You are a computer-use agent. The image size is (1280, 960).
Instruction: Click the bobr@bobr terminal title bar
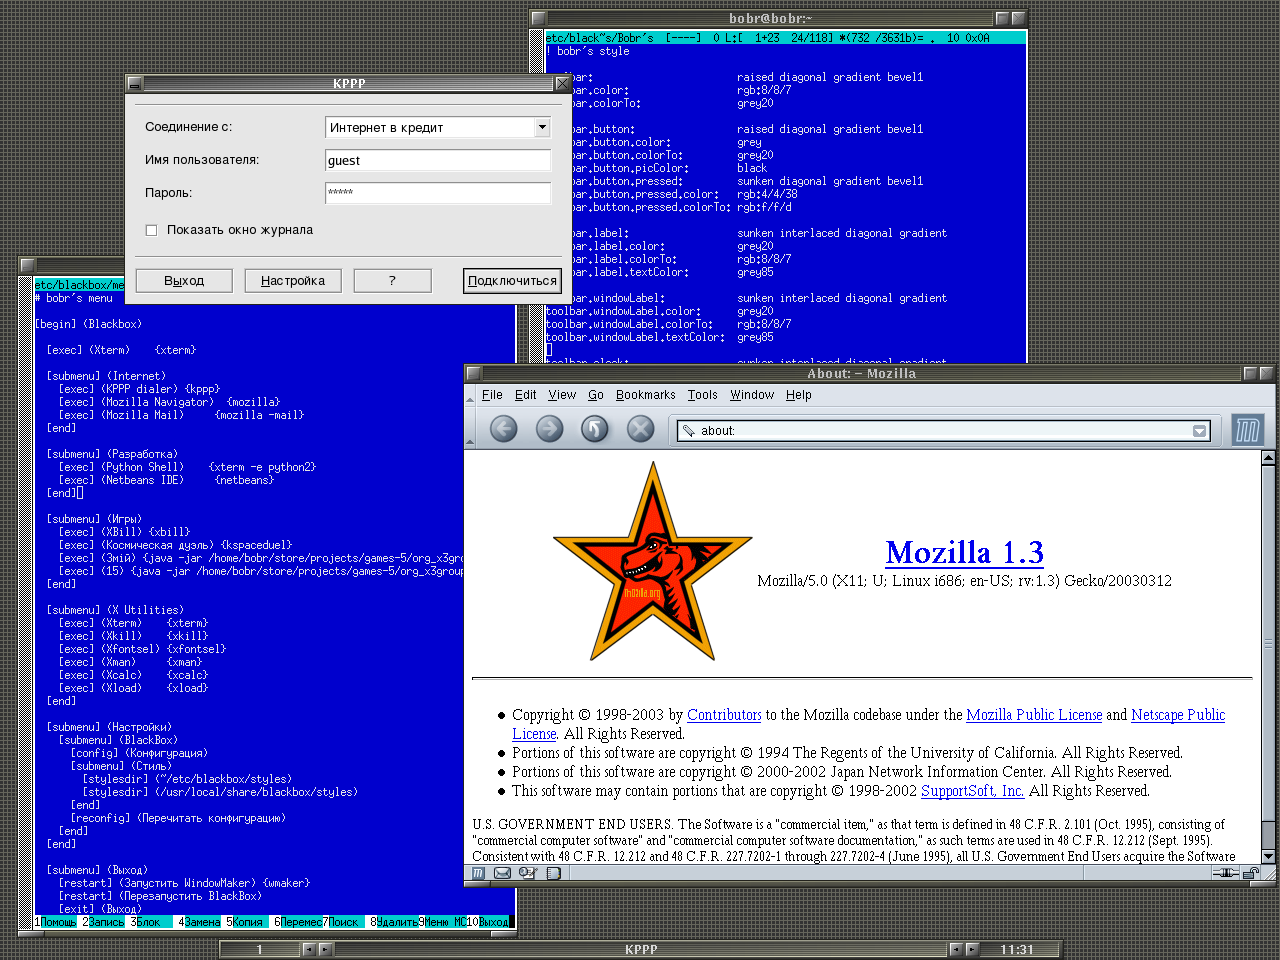click(x=770, y=18)
